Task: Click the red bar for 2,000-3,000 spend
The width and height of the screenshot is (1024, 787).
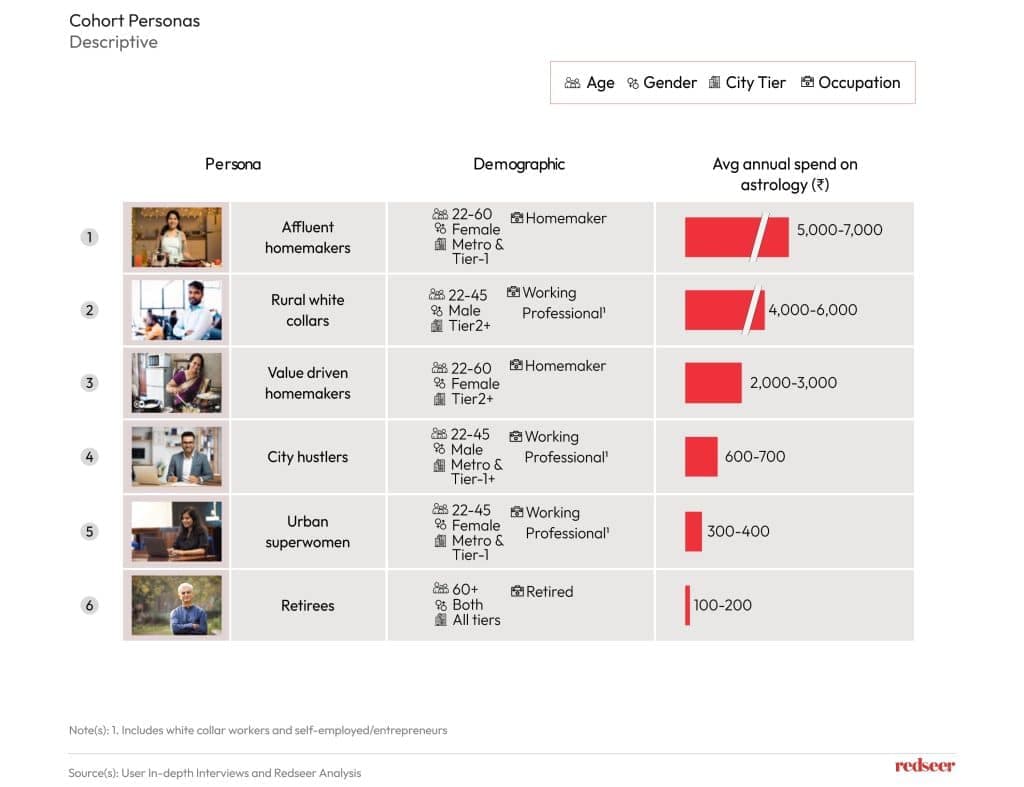Action: [x=713, y=383]
